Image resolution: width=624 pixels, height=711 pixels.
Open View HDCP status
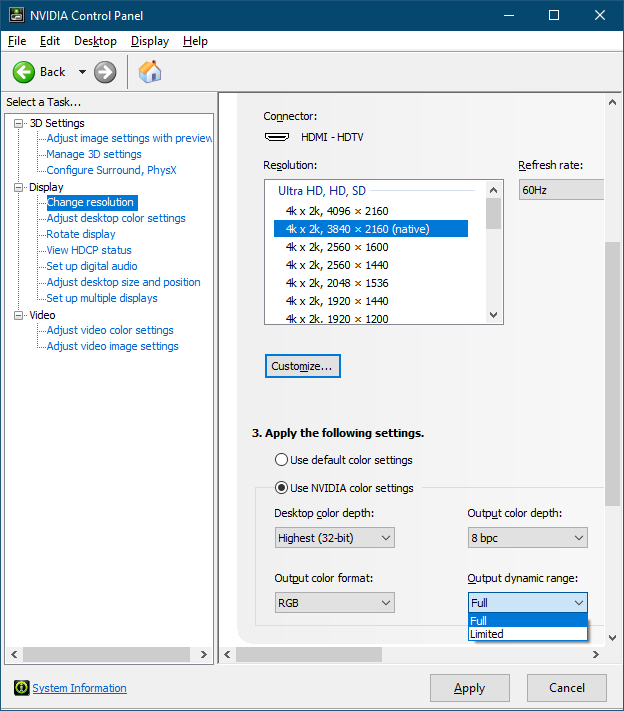pos(89,250)
